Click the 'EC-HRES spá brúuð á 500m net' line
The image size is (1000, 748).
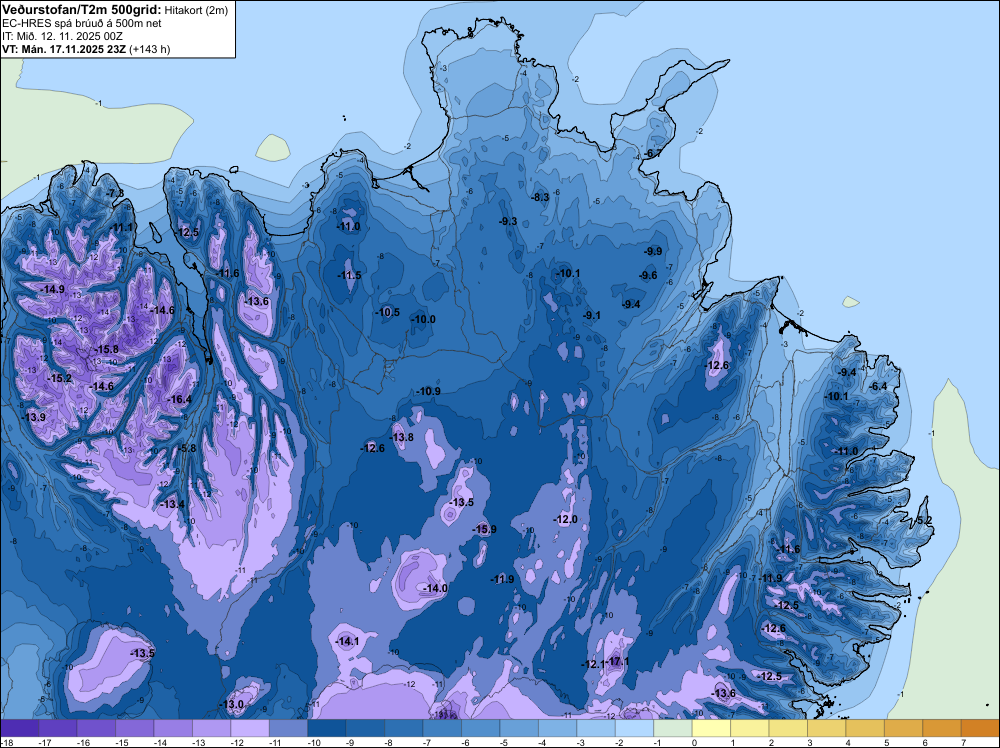[x=82, y=24]
